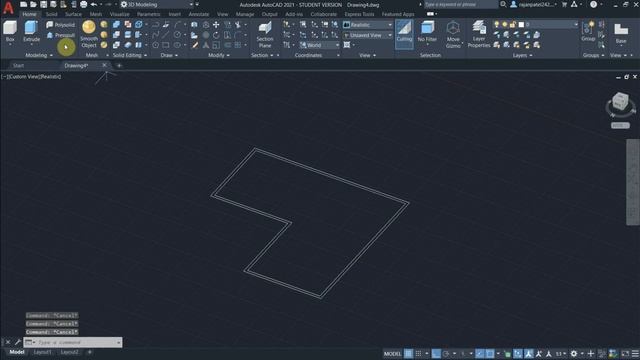Select the Box solid tool

10,32
